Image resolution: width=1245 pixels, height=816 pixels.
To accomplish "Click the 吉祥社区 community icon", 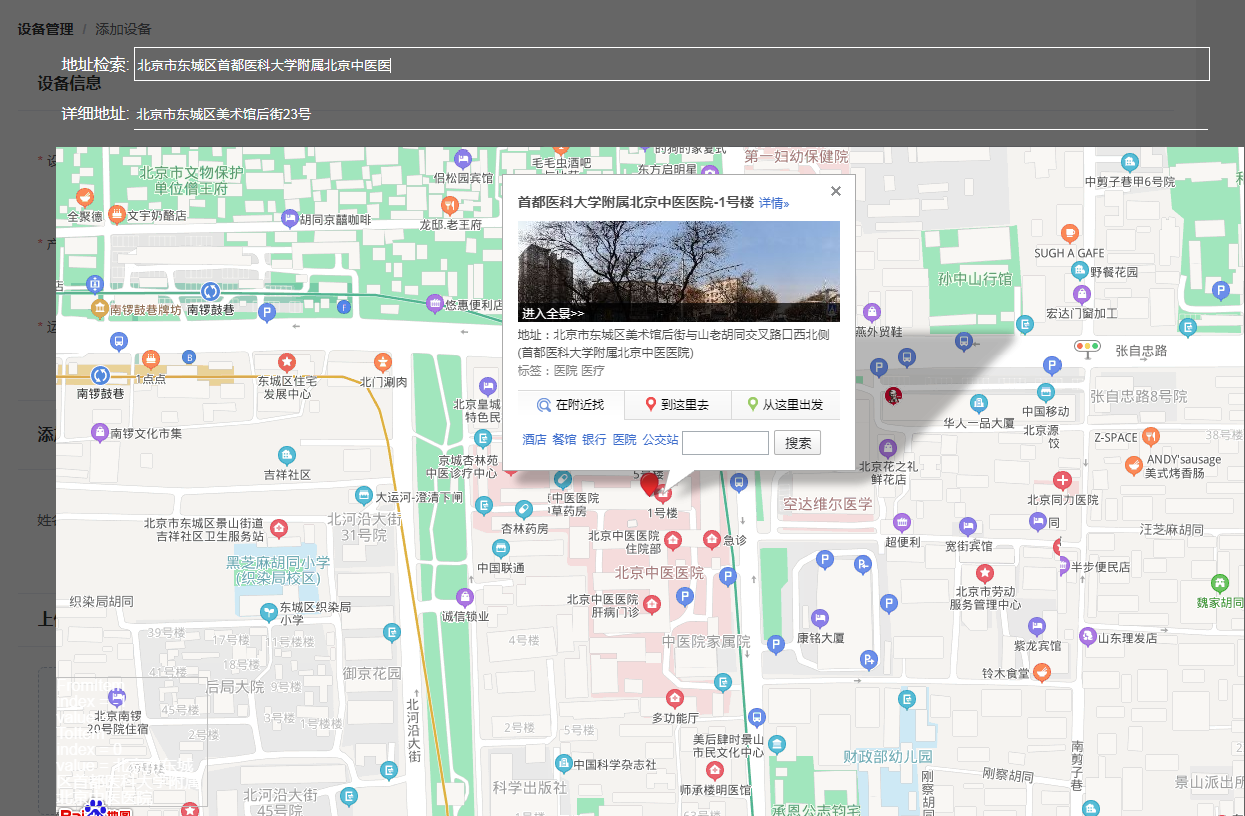I will click(286, 455).
